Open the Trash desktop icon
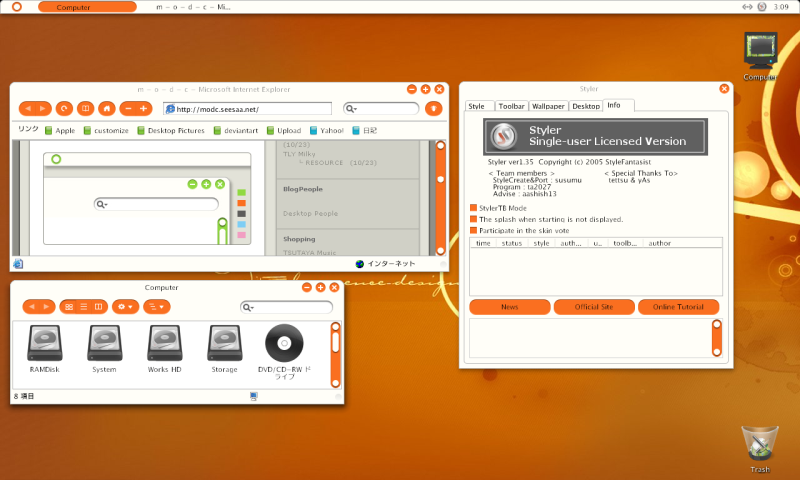Image resolution: width=800 pixels, height=480 pixels. tap(760, 449)
